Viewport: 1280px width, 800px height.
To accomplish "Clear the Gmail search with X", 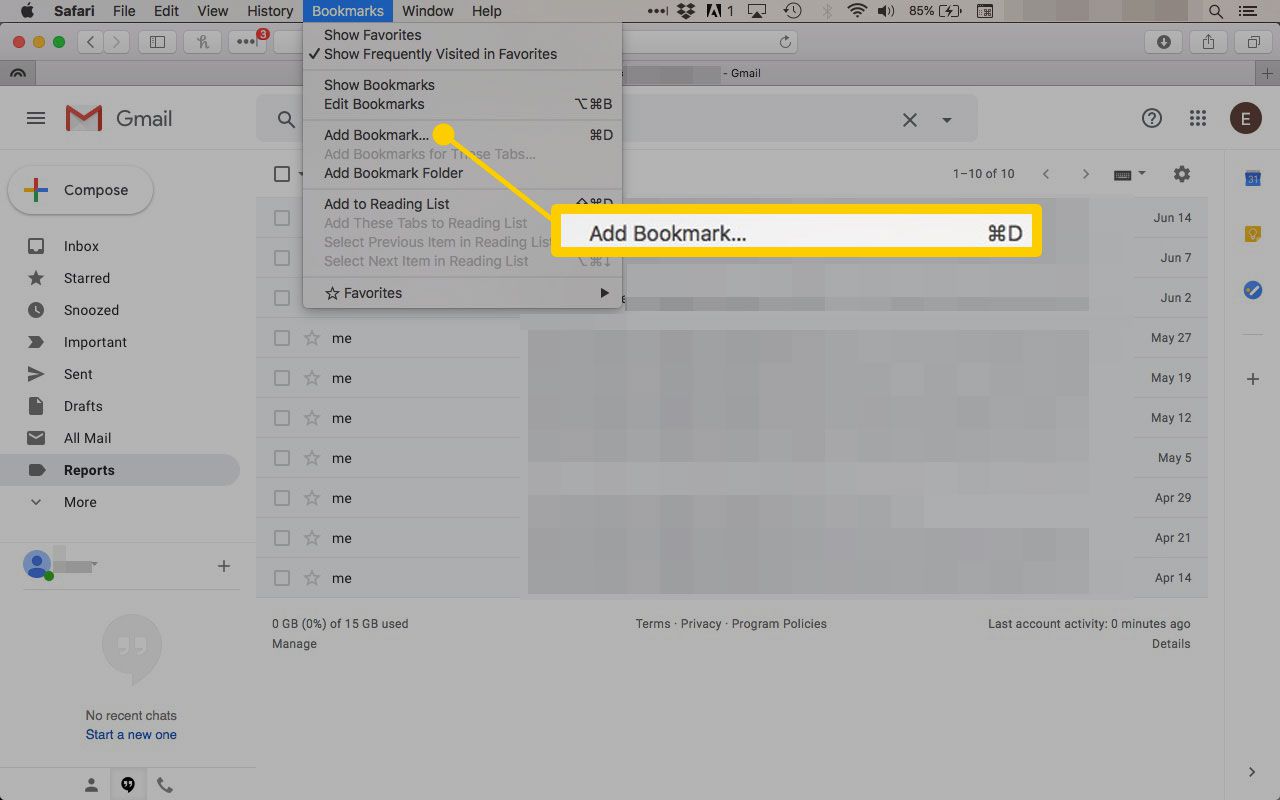I will coord(910,120).
